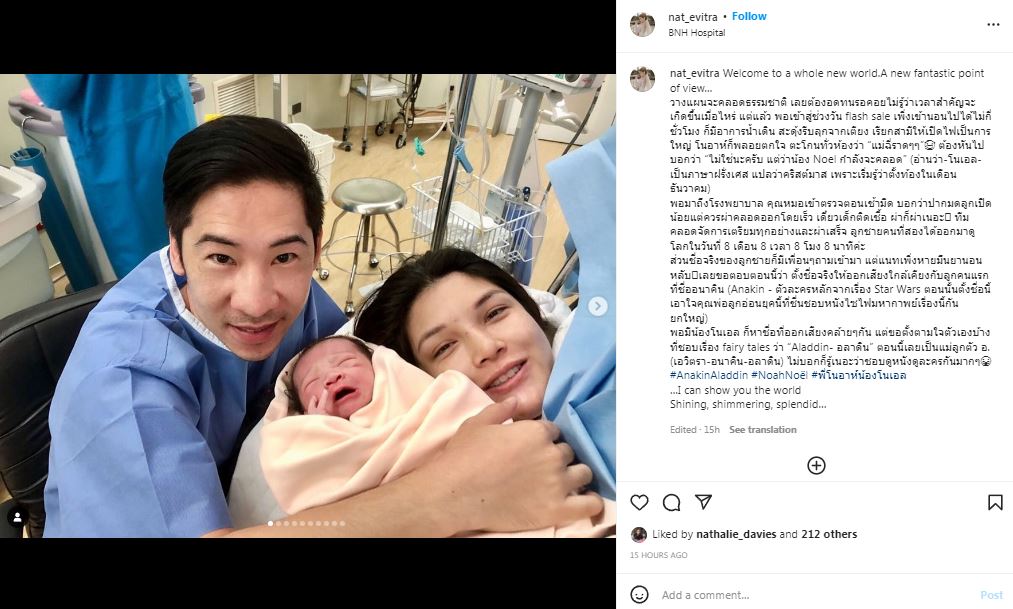Screen dimensions: 1013x609
Task: Open the three-dot more options menu
Action: click(993, 25)
